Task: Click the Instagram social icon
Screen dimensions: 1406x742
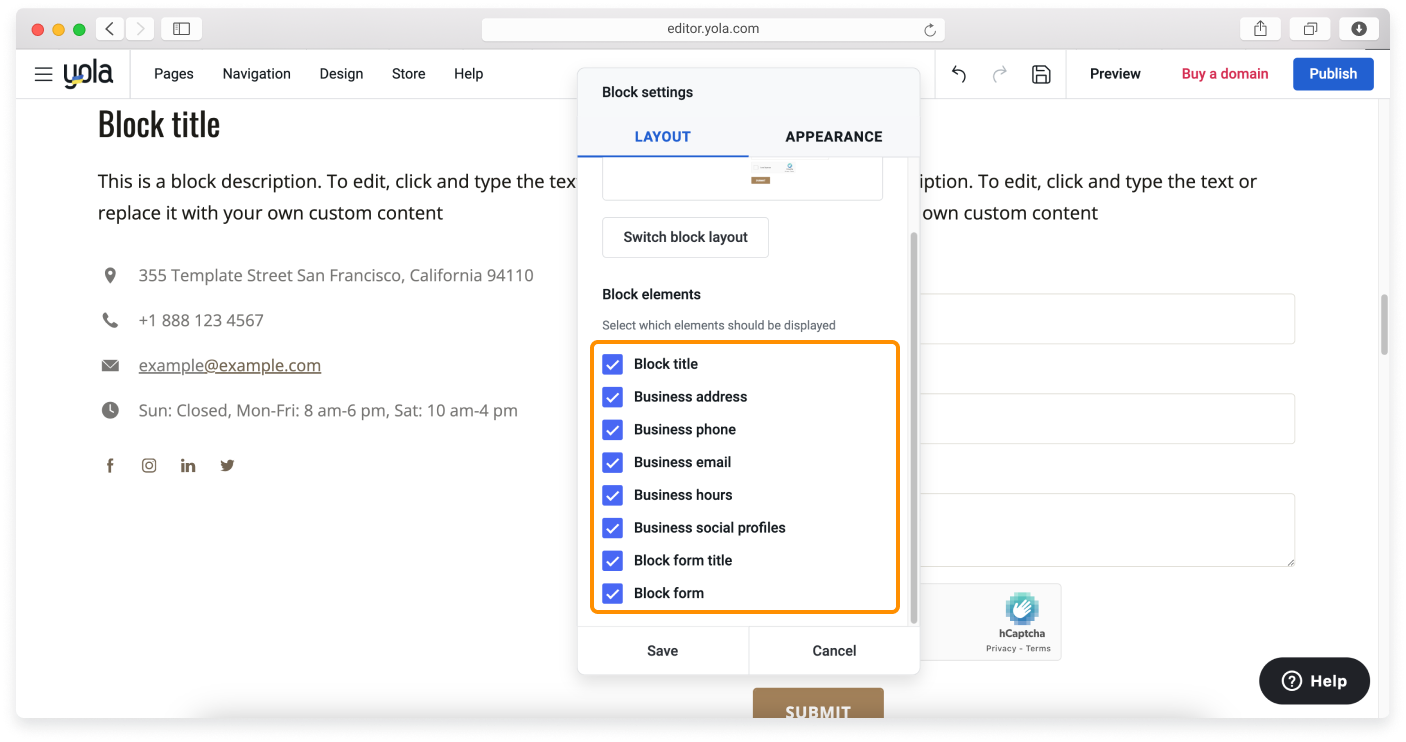Action: (x=149, y=464)
